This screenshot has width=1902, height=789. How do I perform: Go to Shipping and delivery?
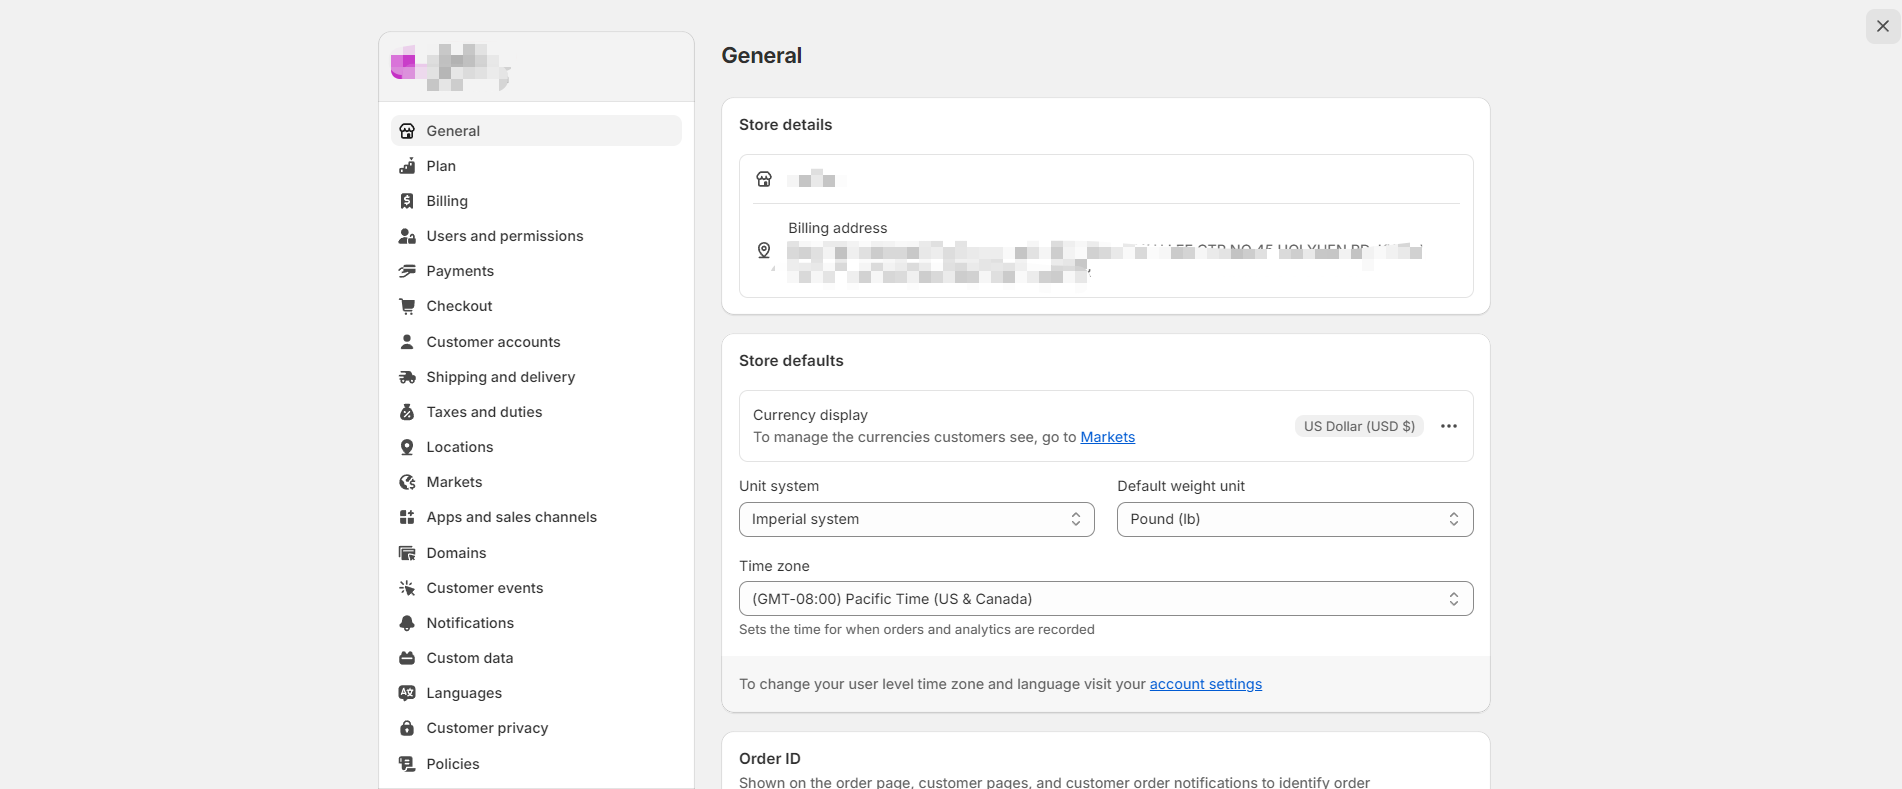(536, 377)
